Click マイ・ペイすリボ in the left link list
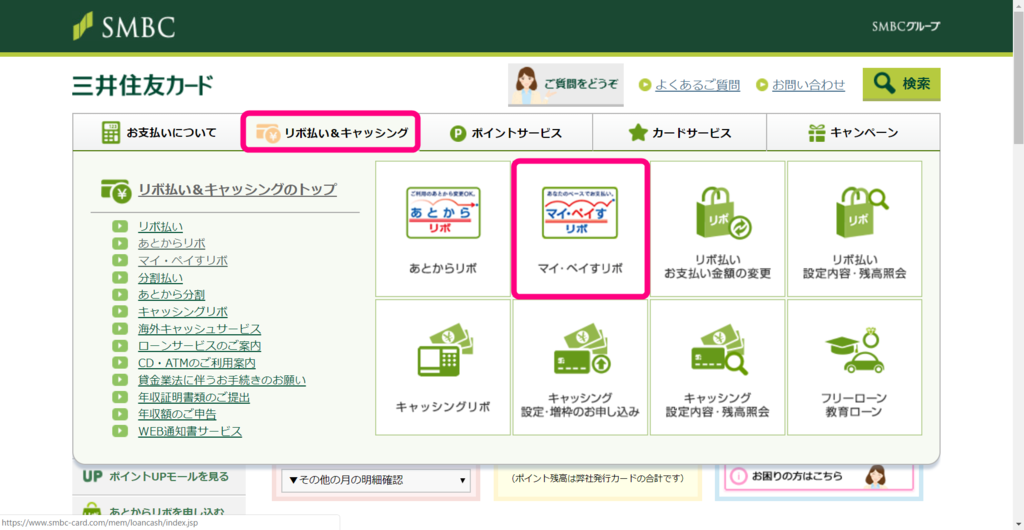Image resolution: width=1024 pixels, height=530 pixels. coord(183,260)
